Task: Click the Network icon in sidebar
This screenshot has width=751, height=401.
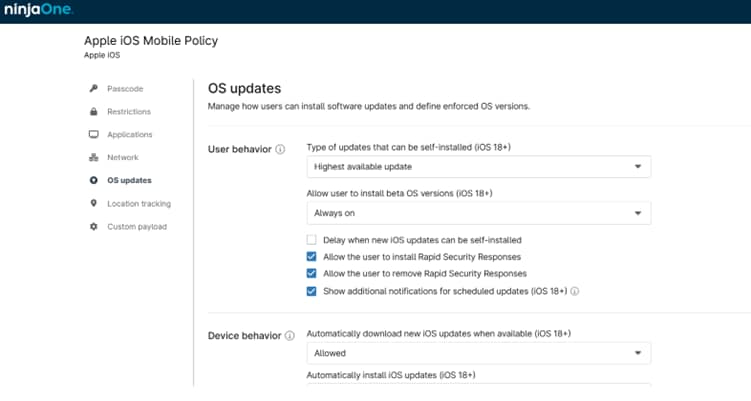Action: (x=93, y=158)
